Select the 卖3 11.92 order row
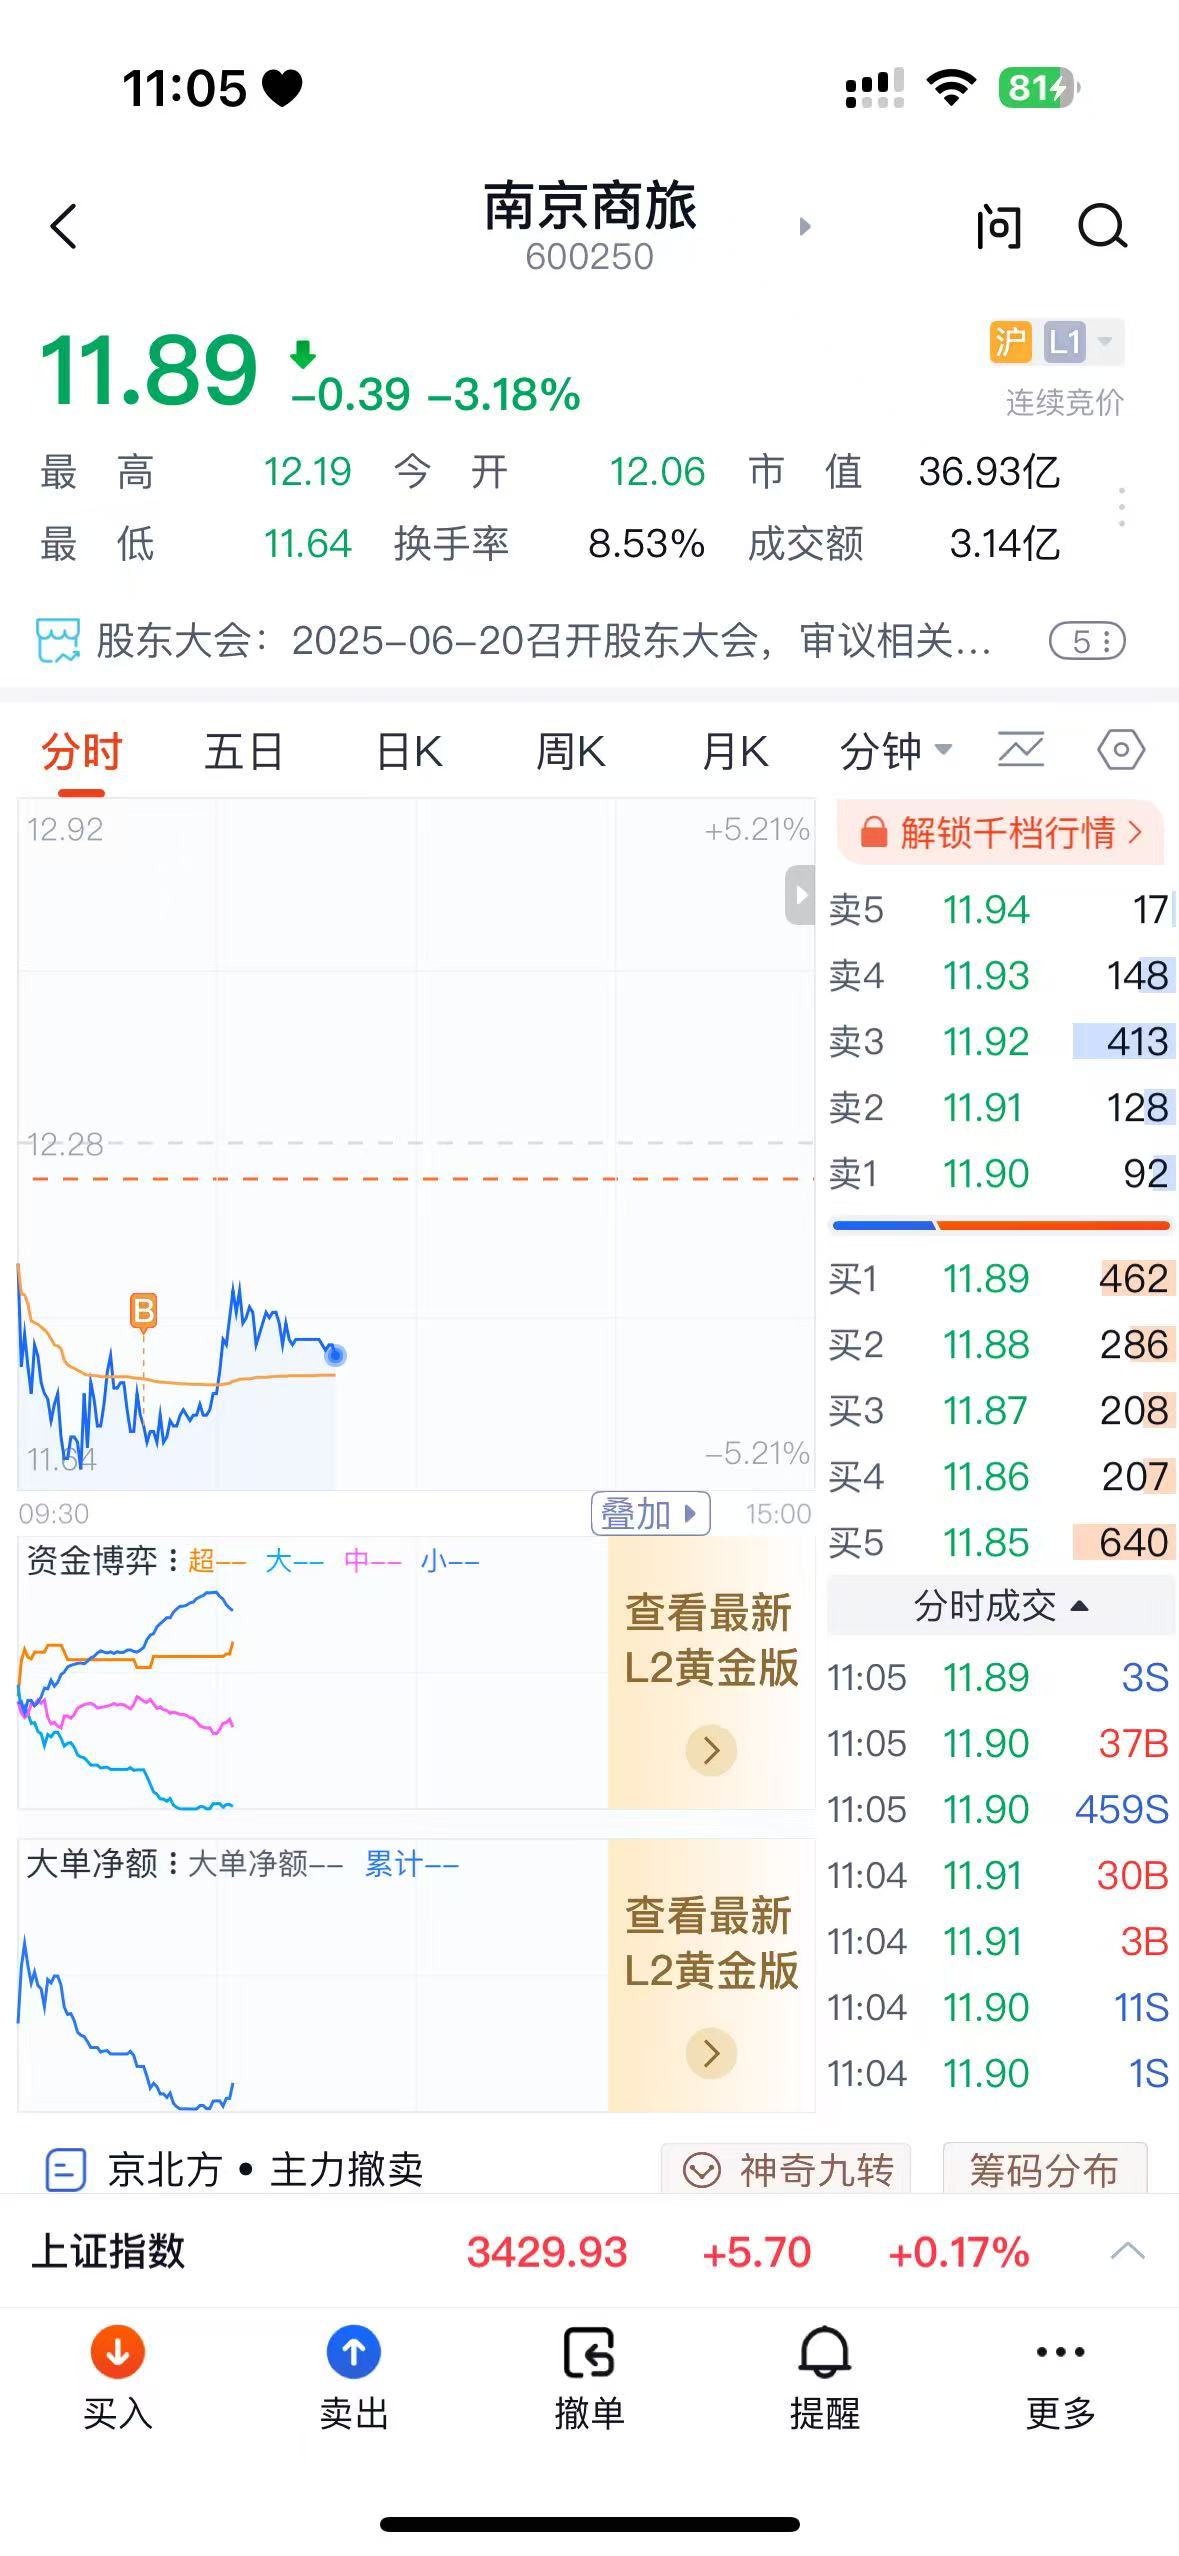Image resolution: width=1179 pixels, height=2556 pixels. pyautogui.click(x=1000, y=1042)
